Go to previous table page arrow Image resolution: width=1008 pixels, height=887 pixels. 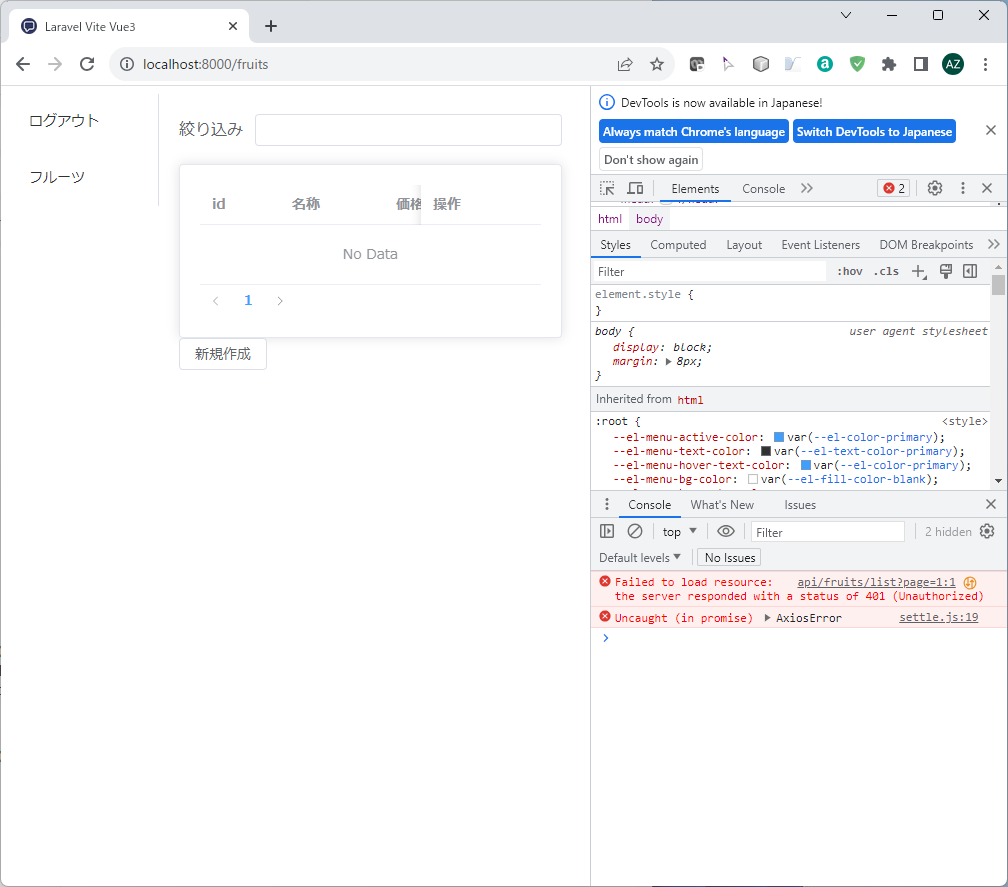pyautogui.click(x=216, y=301)
